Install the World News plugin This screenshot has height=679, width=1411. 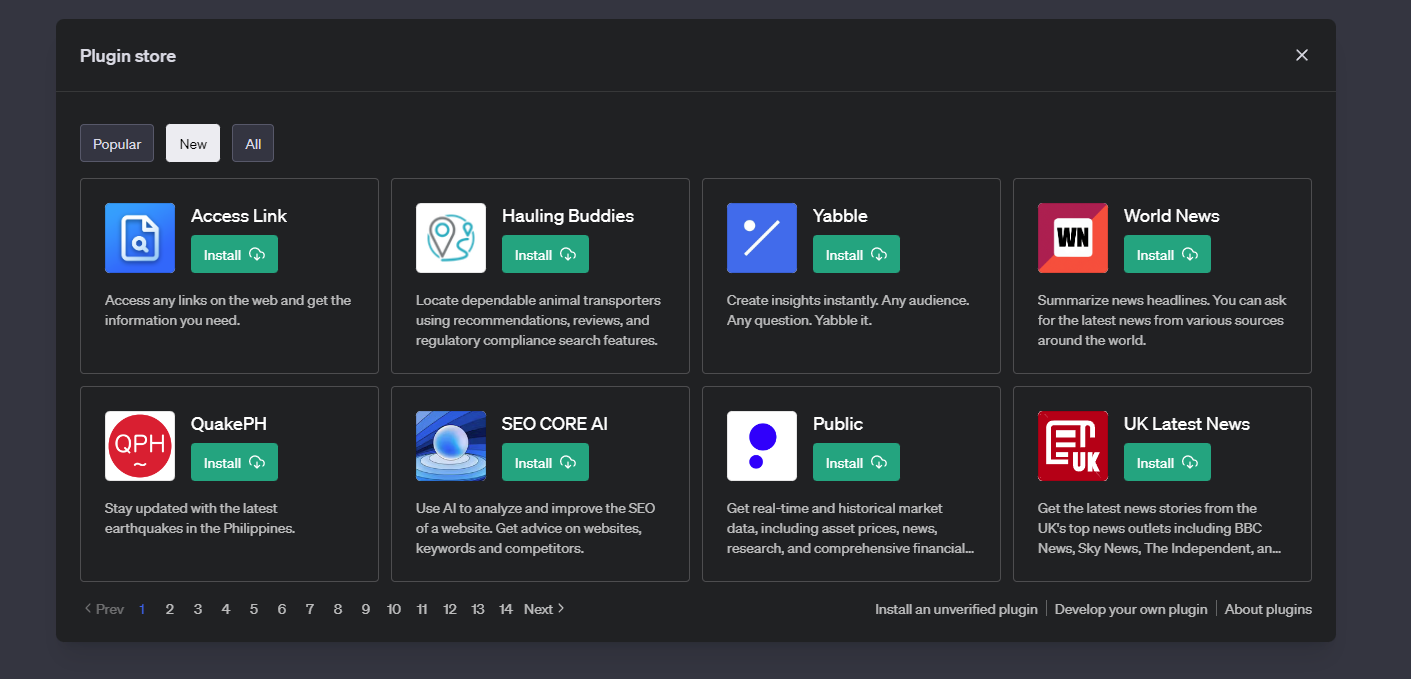pyautogui.click(x=1167, y=254)
